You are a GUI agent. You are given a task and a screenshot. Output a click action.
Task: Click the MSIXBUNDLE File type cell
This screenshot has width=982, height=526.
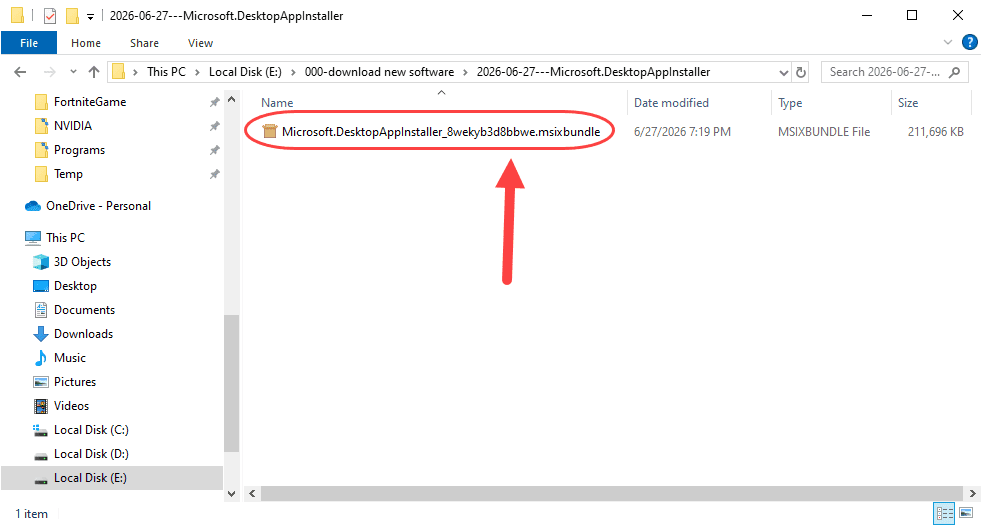(824, 132)
